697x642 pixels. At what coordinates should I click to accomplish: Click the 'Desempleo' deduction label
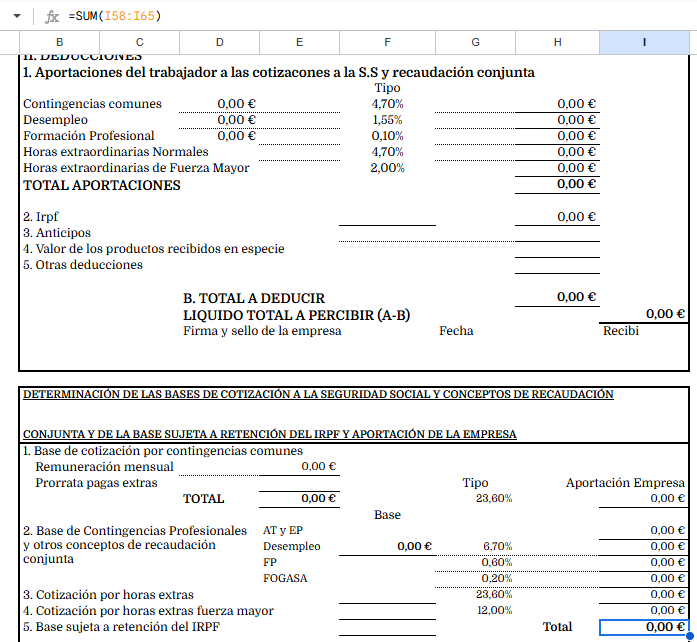point(56,120)
